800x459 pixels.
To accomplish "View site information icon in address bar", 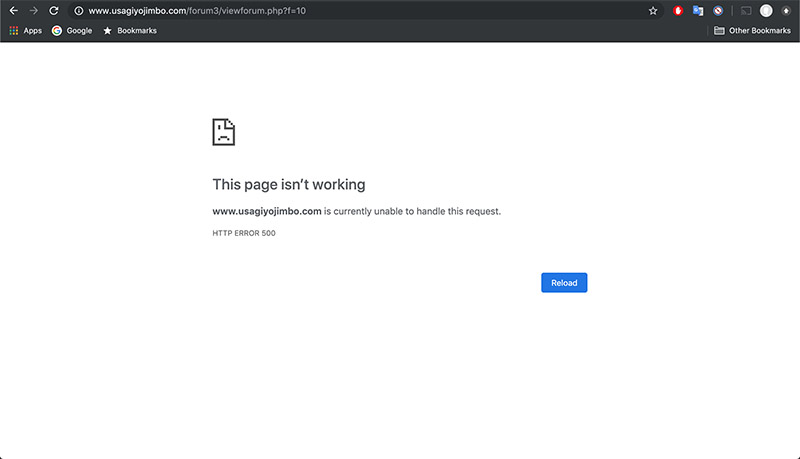I will (77, 11).
